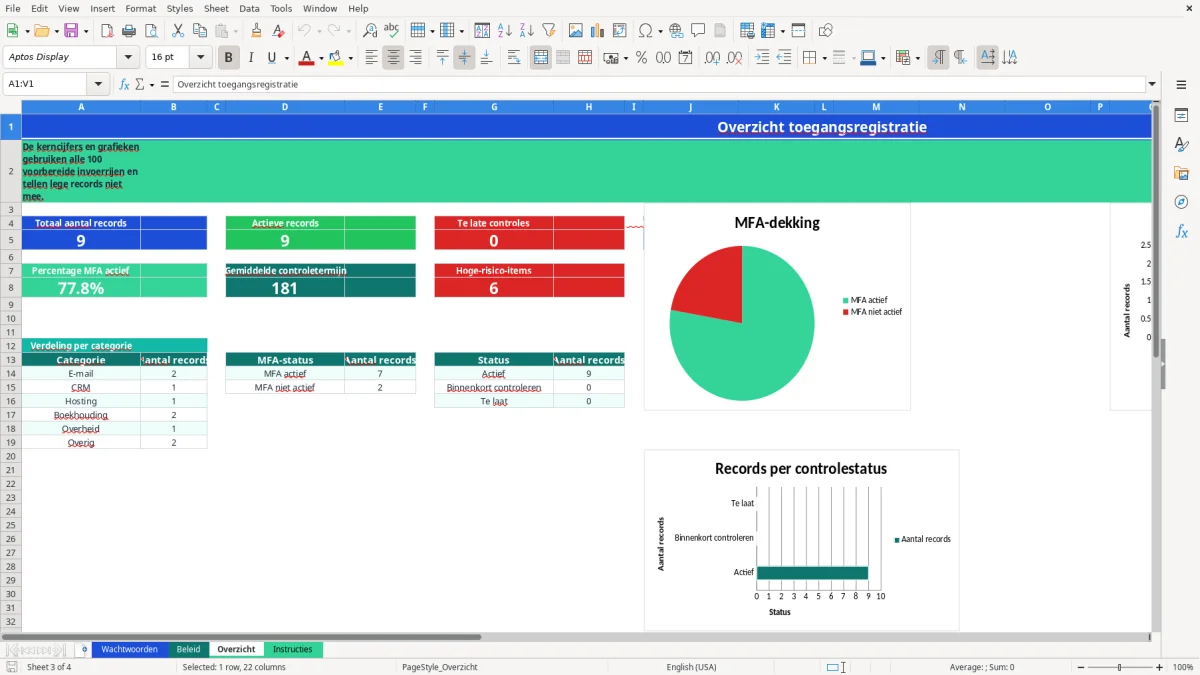This screenshot has height=675, width=1200.
Task: Click the Open folder icon
Action: coord(40,31)
